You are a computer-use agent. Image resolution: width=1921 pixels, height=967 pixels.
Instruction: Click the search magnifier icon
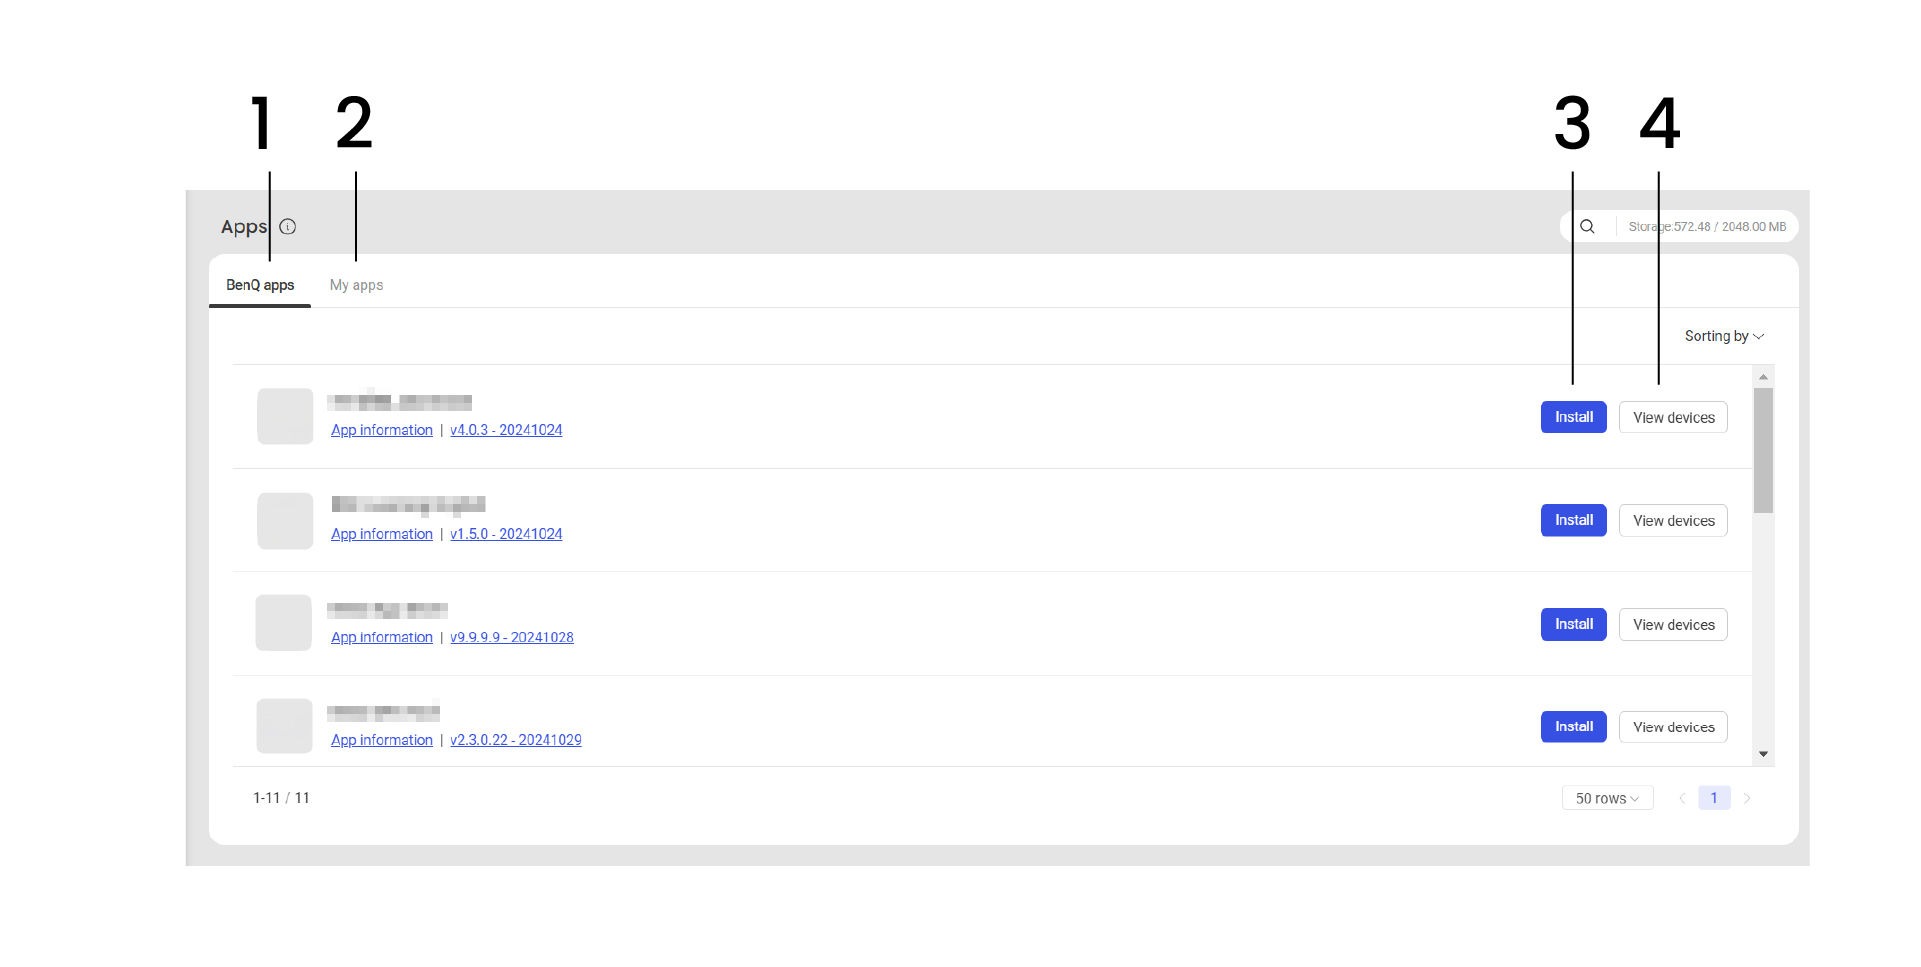click(x=1587, y=227)
